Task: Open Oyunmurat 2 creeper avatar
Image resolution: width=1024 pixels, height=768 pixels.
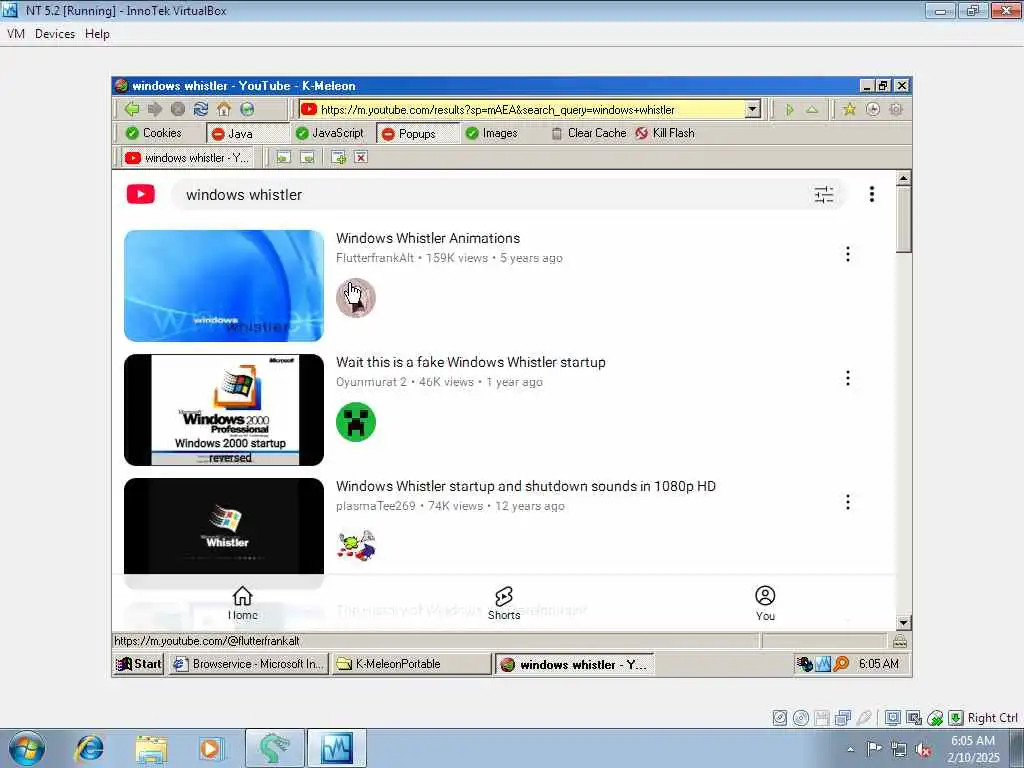Action: tap(356, 422)
